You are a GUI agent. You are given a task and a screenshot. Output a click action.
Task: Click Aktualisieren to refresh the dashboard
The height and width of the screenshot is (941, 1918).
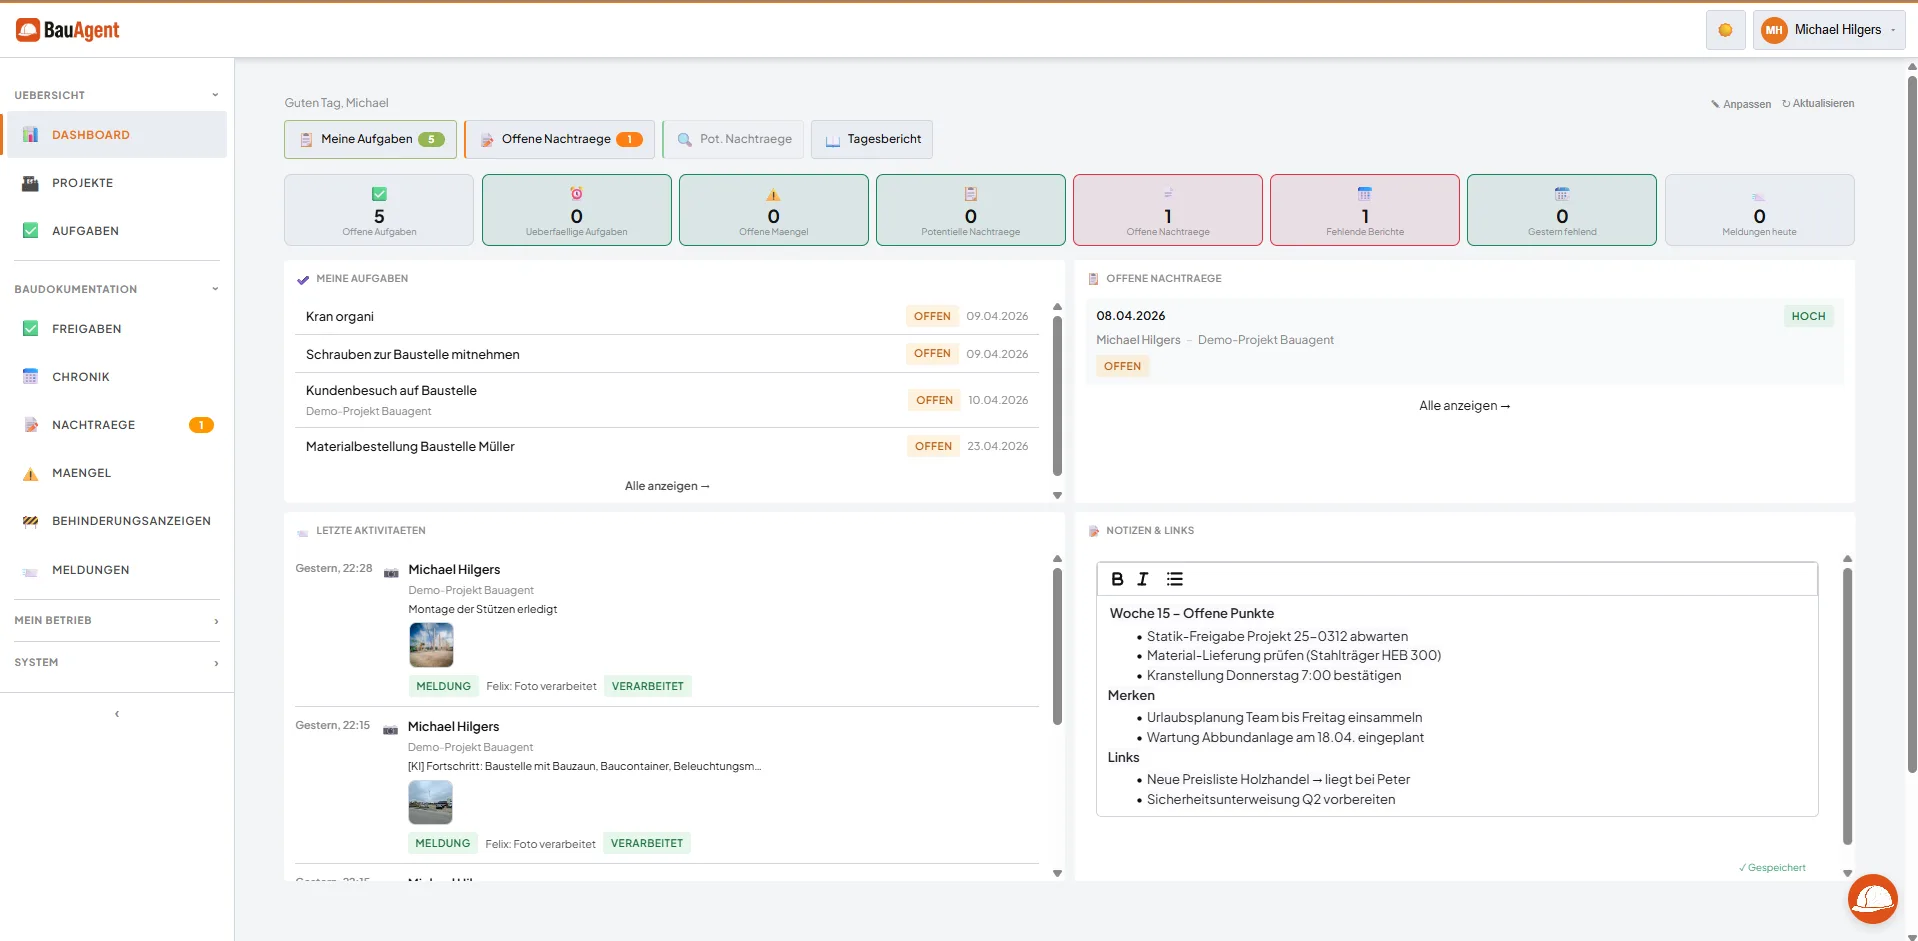pos(1818,103)
